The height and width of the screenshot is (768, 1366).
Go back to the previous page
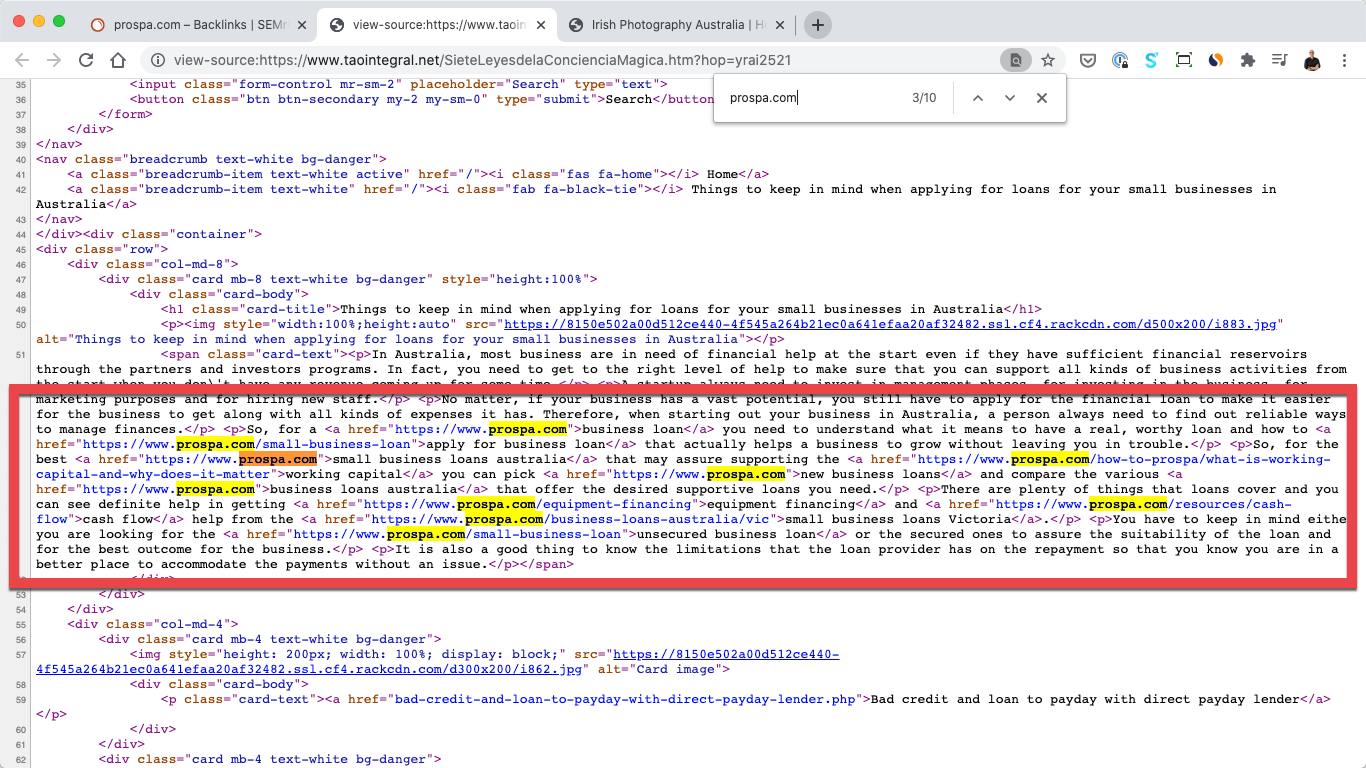coord(22,60)
